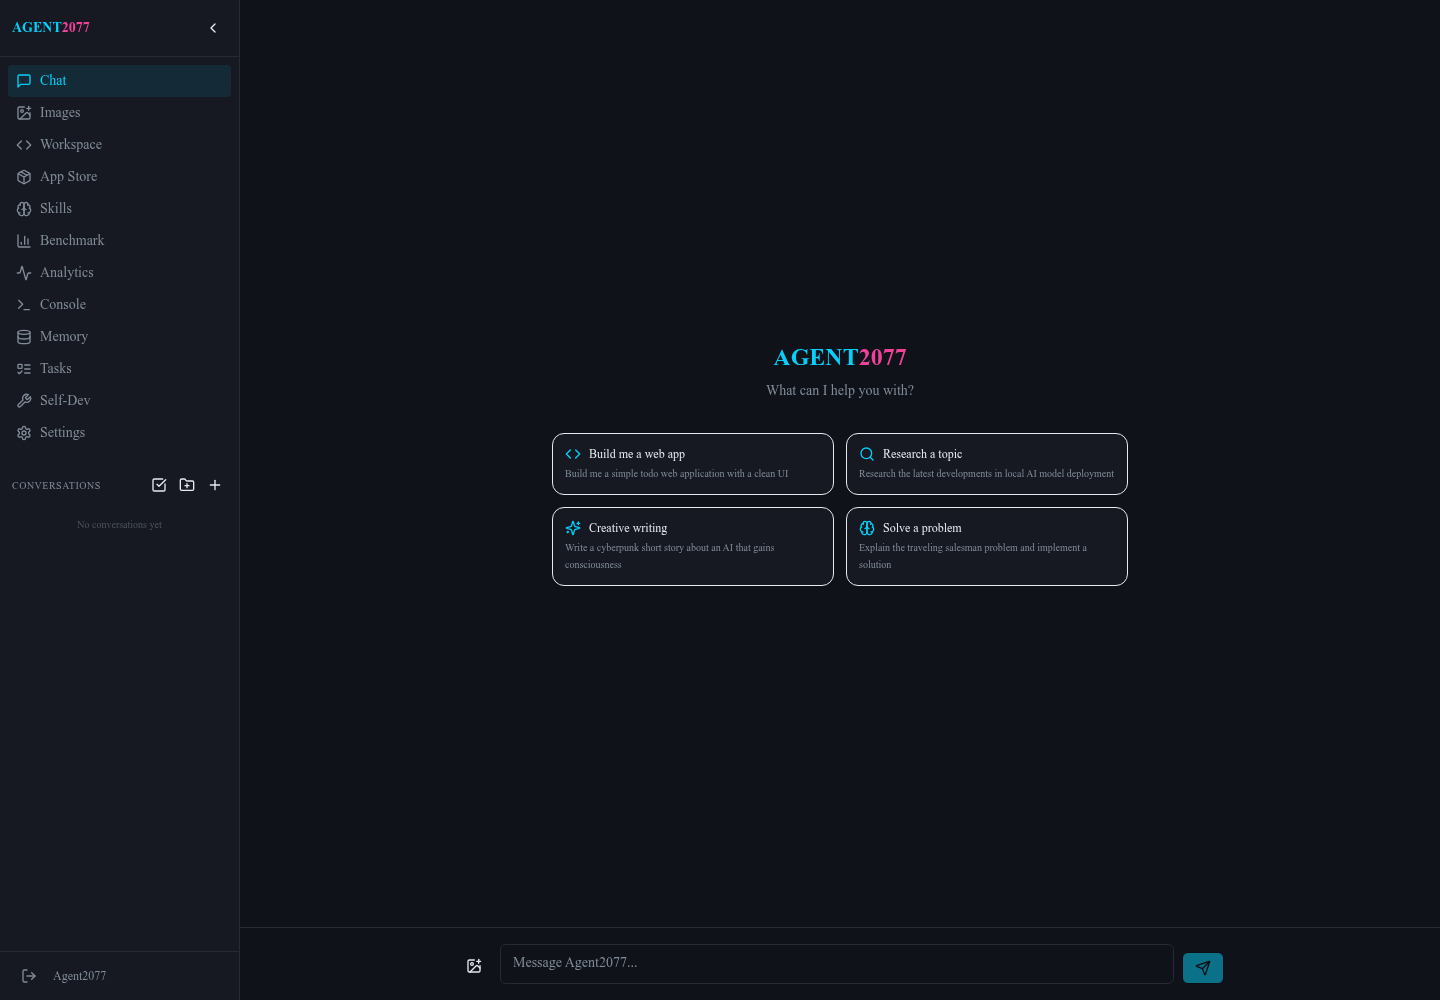
Task: Collapse the sidebar with the chevron arrow
Action: (213, 28)
